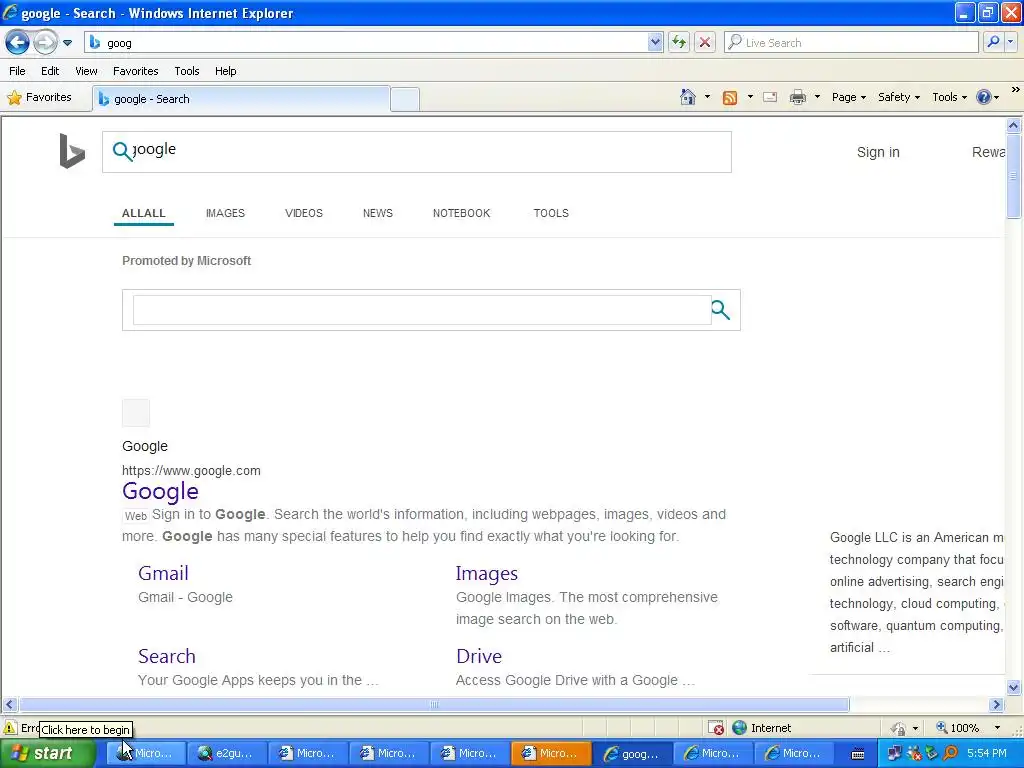This screenshot has height=768, width=1024.
Task: Click the promoted box search magnifier icon
Action: click(720, 310)
